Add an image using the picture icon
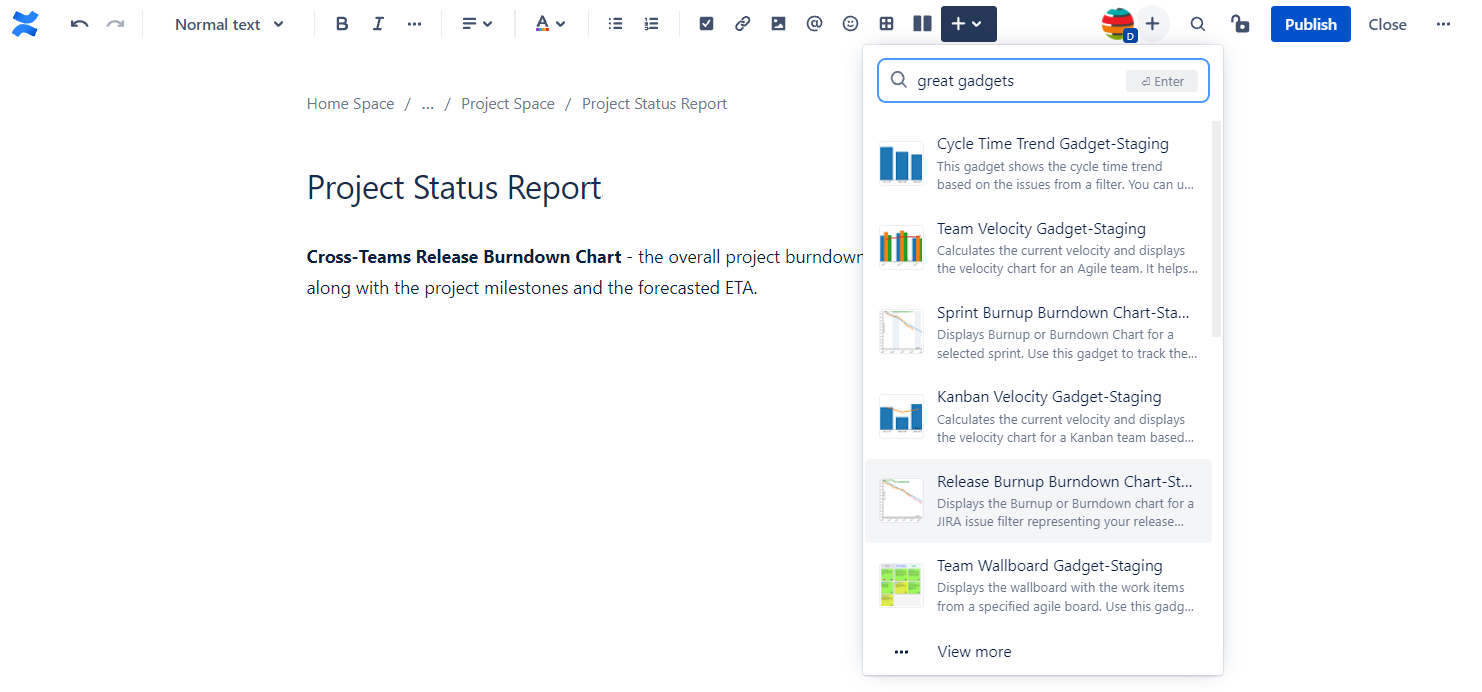 (x=778, y=24)
